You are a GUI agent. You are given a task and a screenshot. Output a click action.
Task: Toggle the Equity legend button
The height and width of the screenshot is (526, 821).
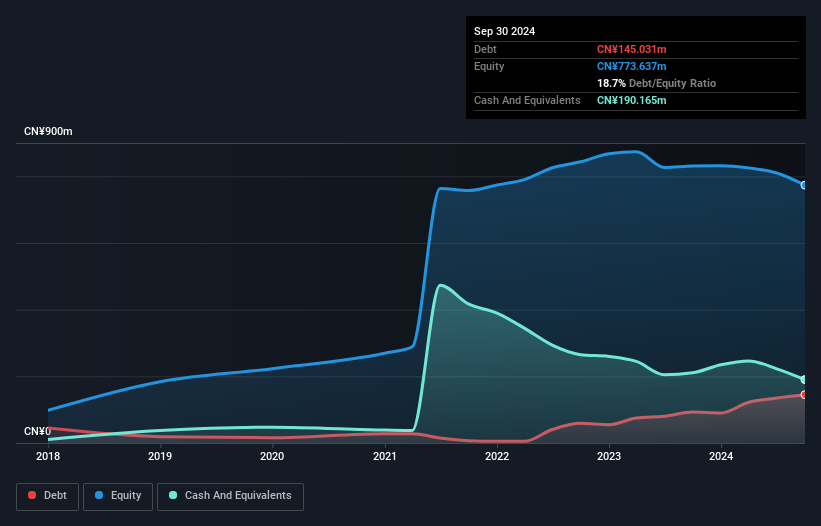(x=117, y=496)
